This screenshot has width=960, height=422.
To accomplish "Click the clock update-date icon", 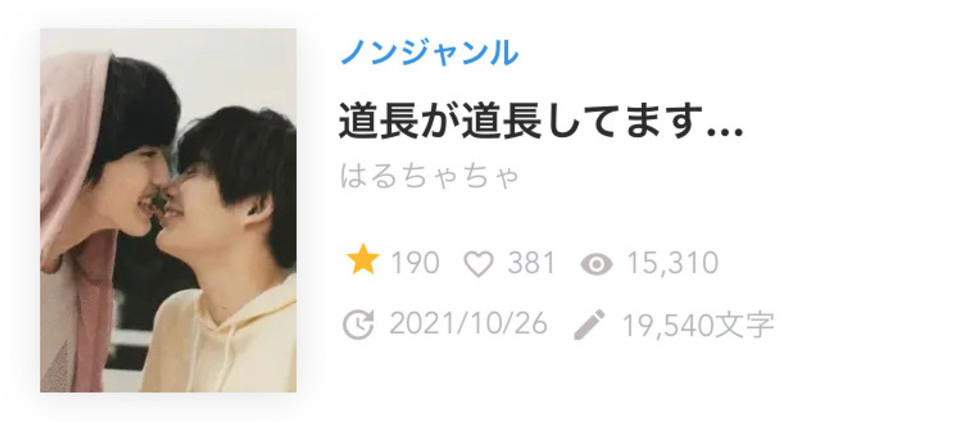I will pyautogui.click(x=358, y=325).
